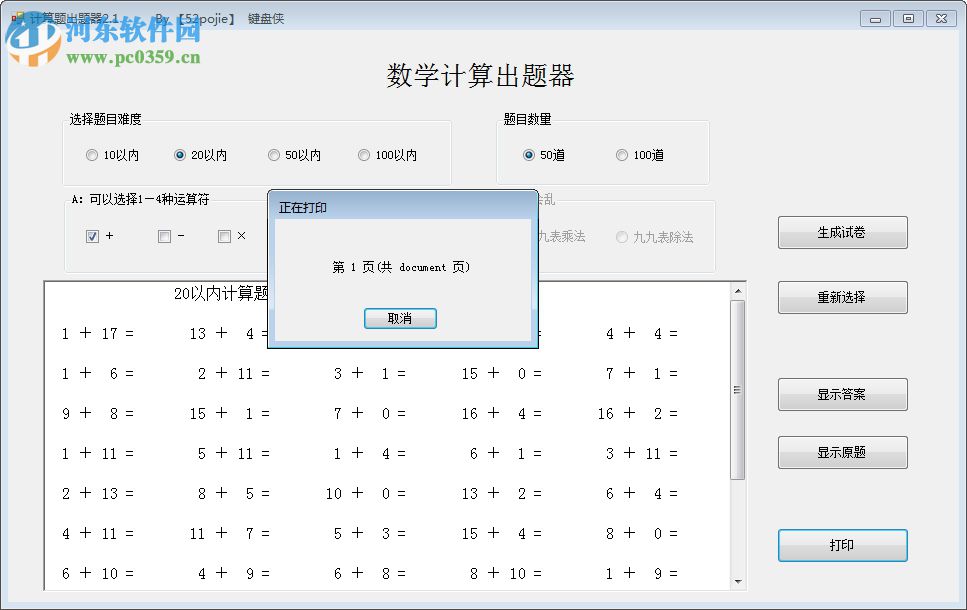This screenshot has height=610, width=967.
Task: Start printing with the 打印 button
Action: coord(842,545)
